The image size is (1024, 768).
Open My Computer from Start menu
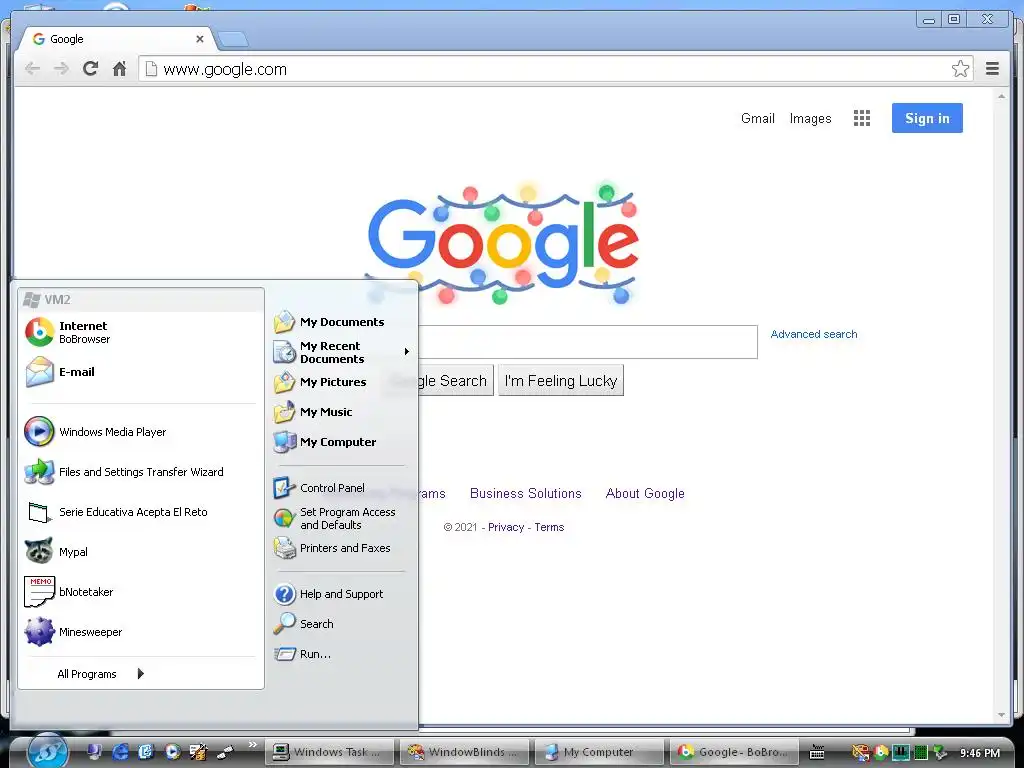343,442
